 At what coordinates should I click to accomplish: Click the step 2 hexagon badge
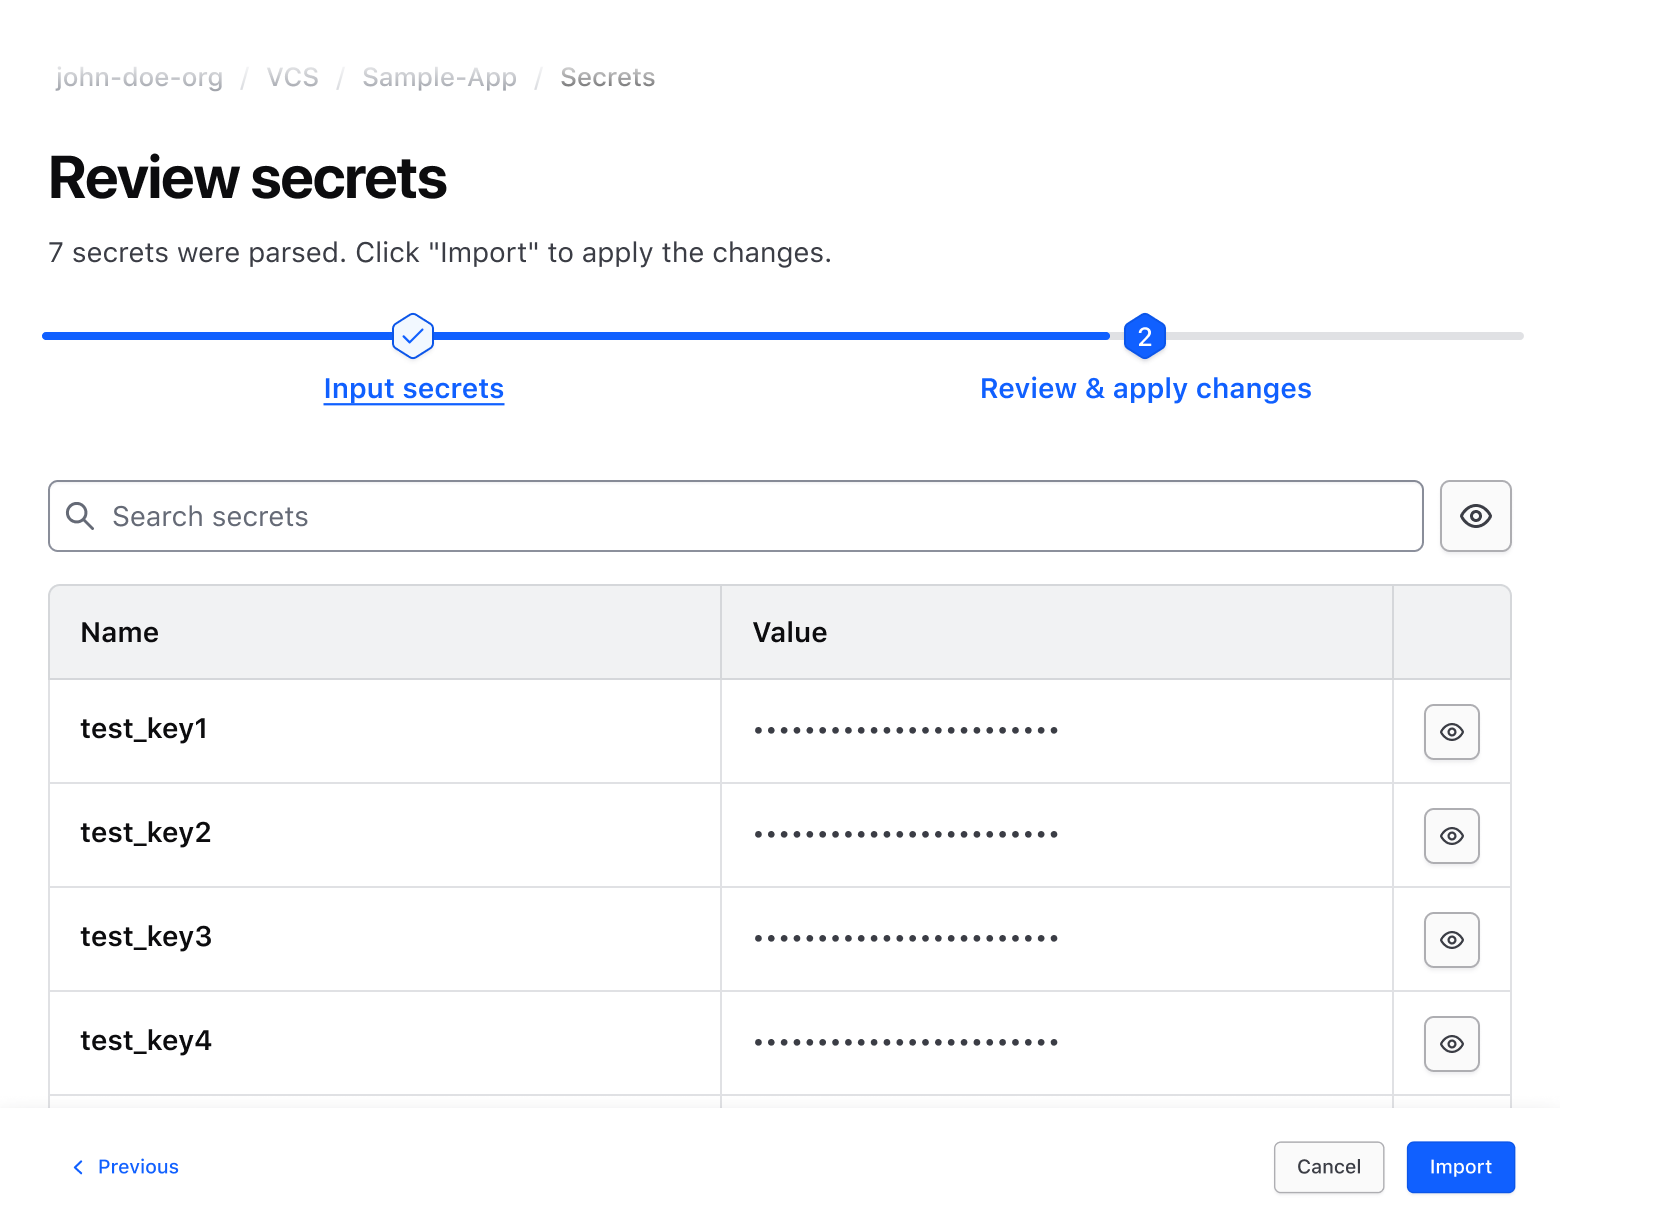1145,337
